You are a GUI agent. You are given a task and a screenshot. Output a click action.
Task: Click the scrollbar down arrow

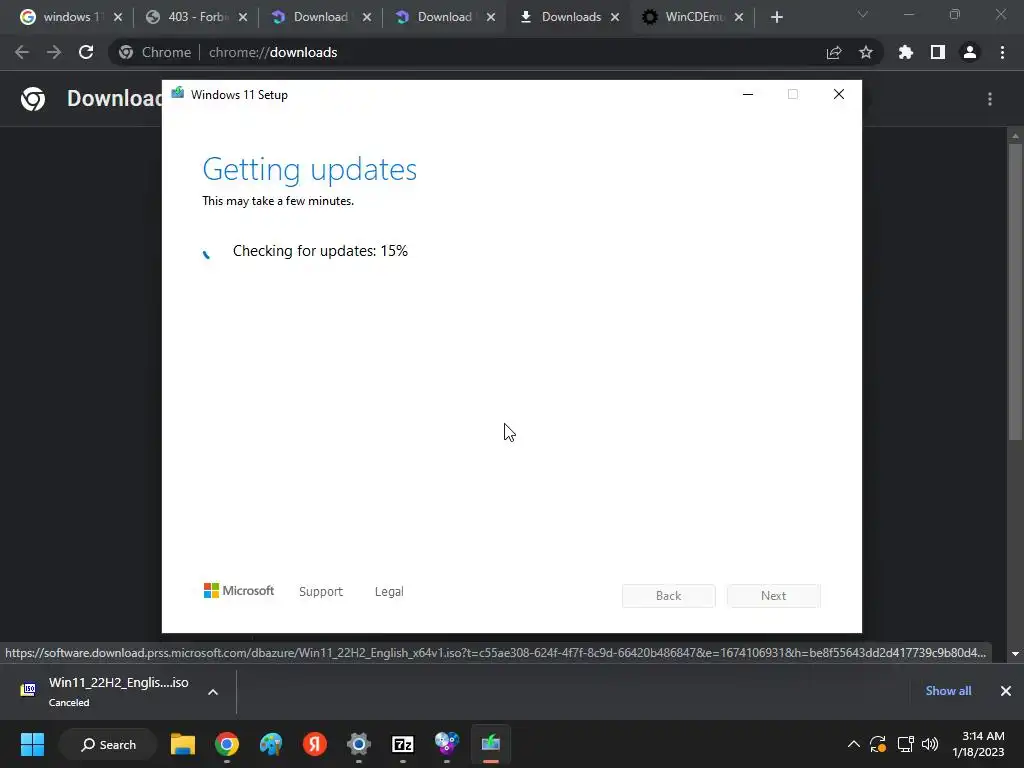coord(1015,654)
